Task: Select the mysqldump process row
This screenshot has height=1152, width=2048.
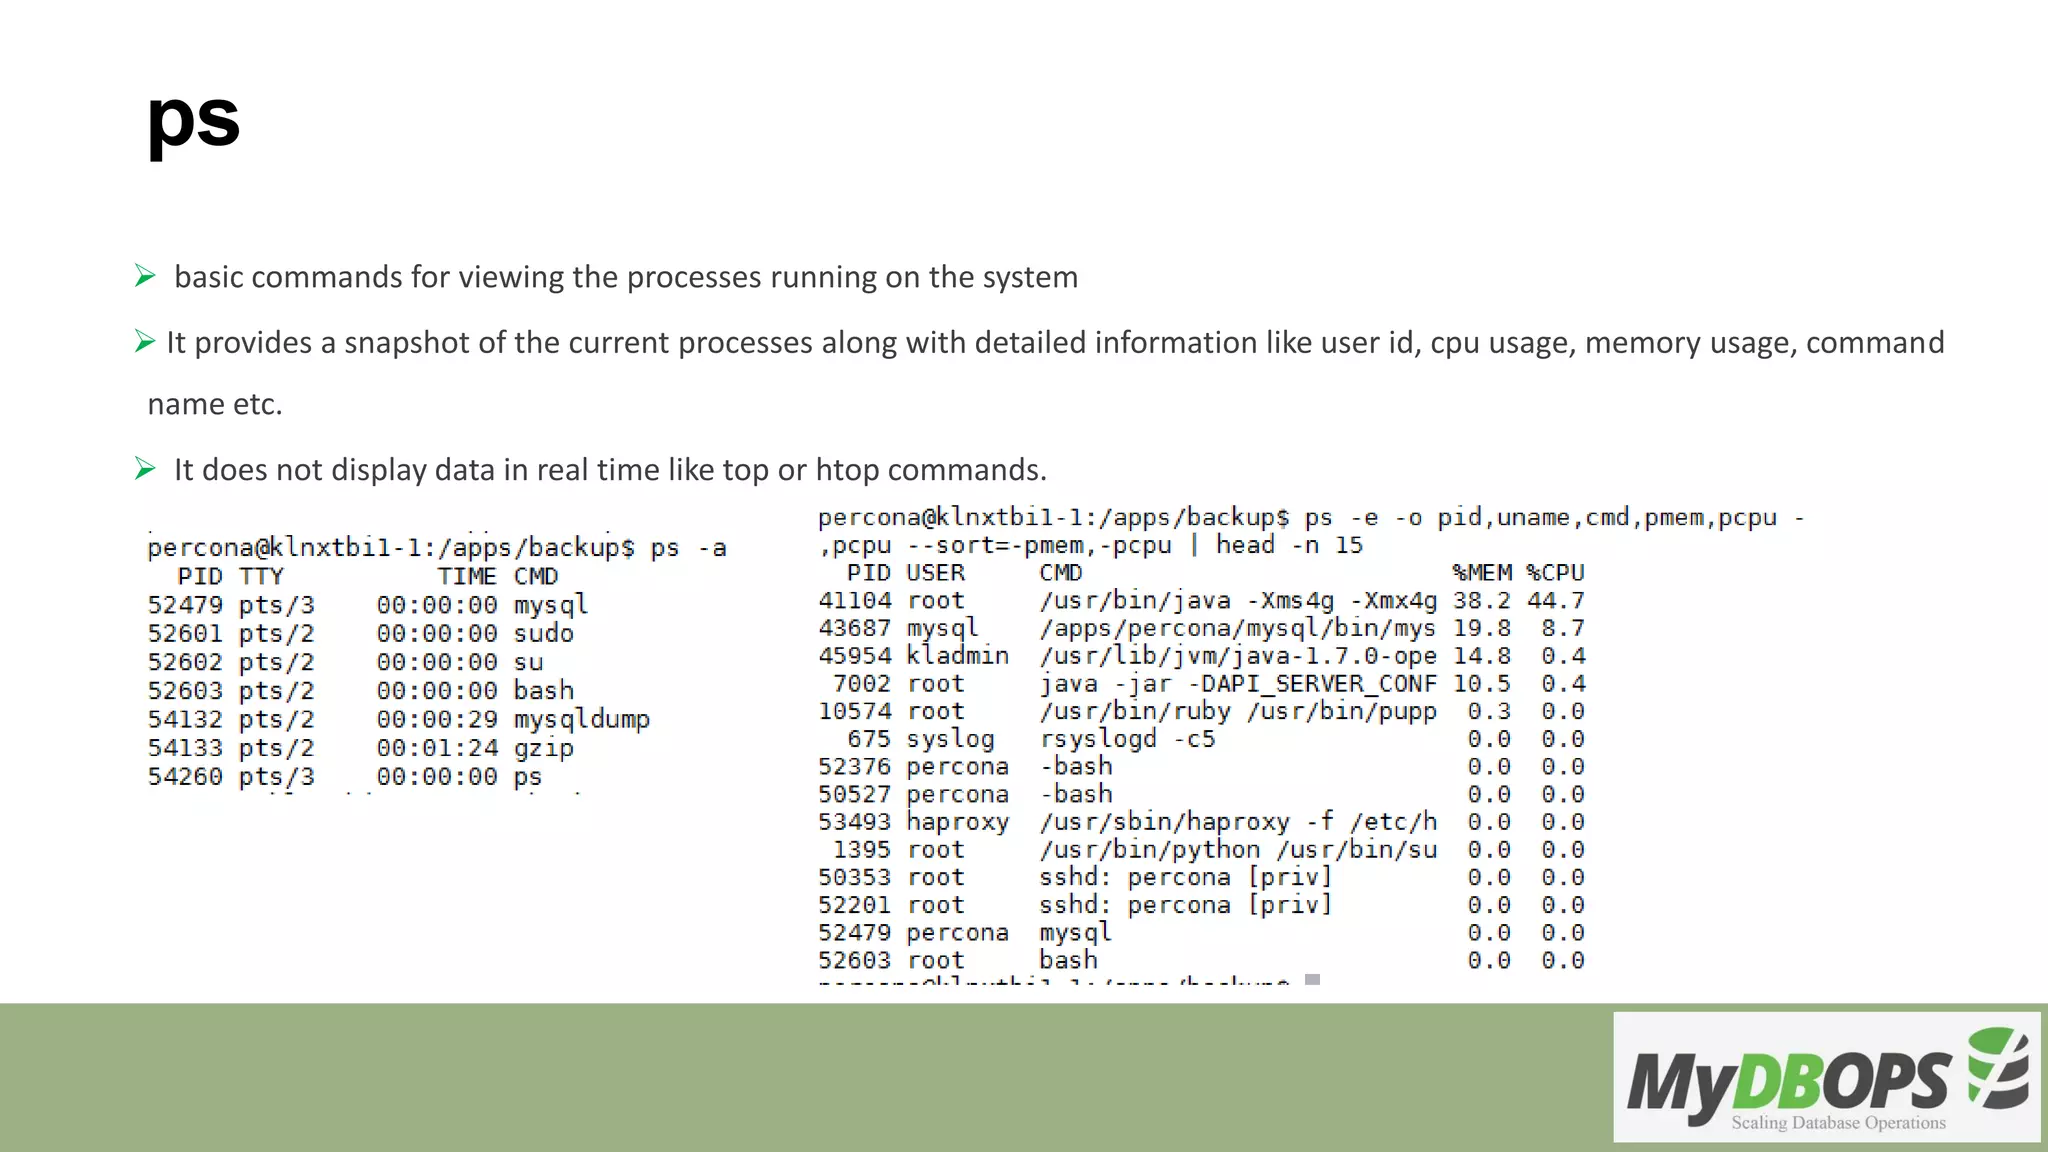Action: [398, 720]
